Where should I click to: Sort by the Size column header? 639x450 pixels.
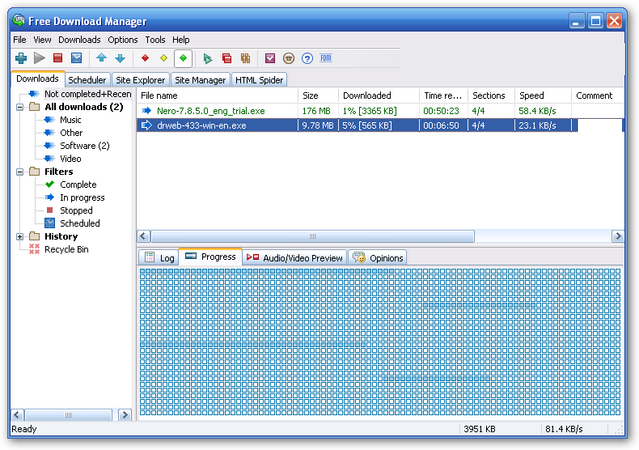[x=318, y=96]
